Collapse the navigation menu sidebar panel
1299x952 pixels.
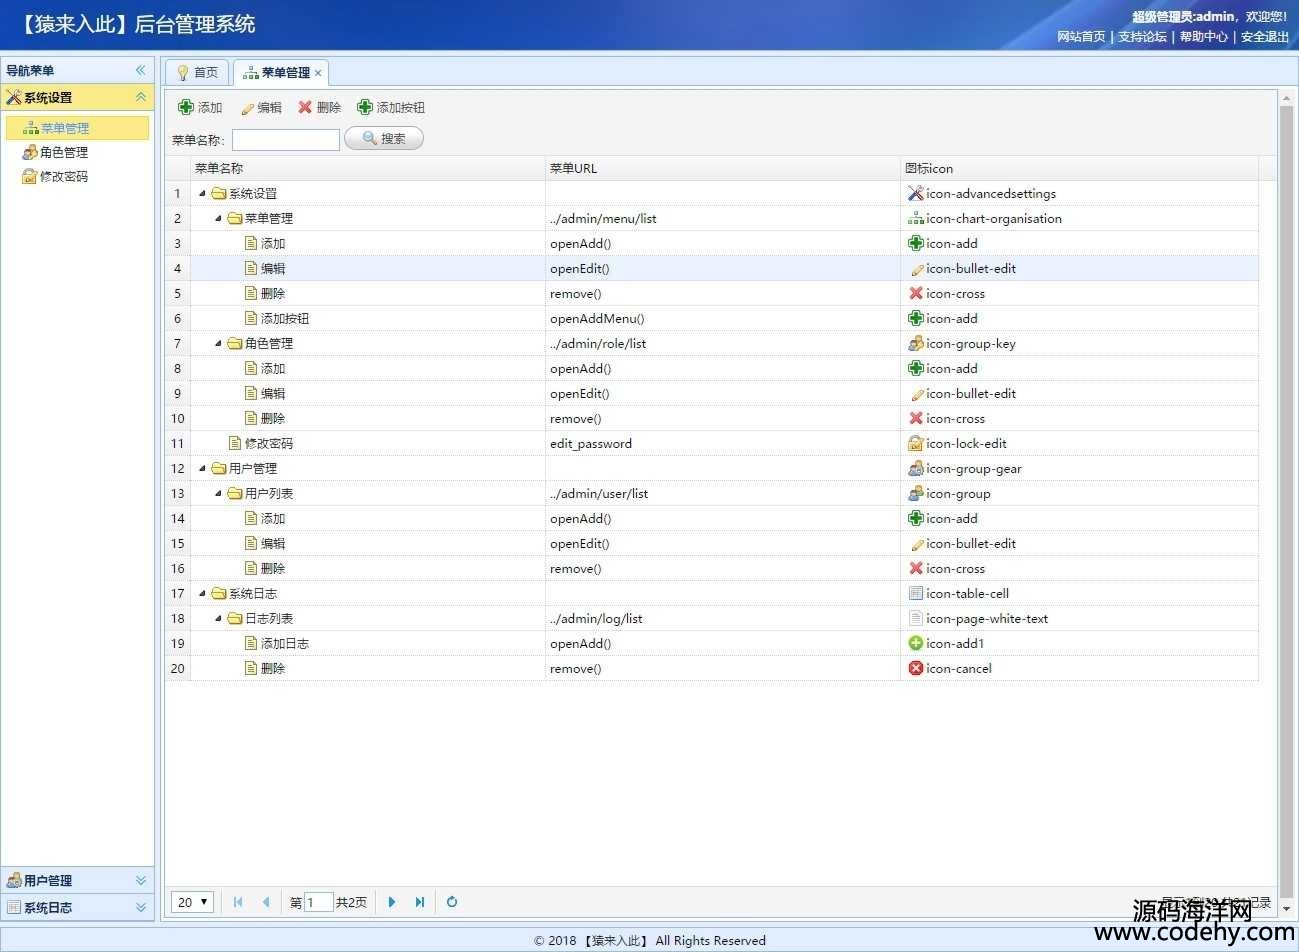(x=140, y=70)
